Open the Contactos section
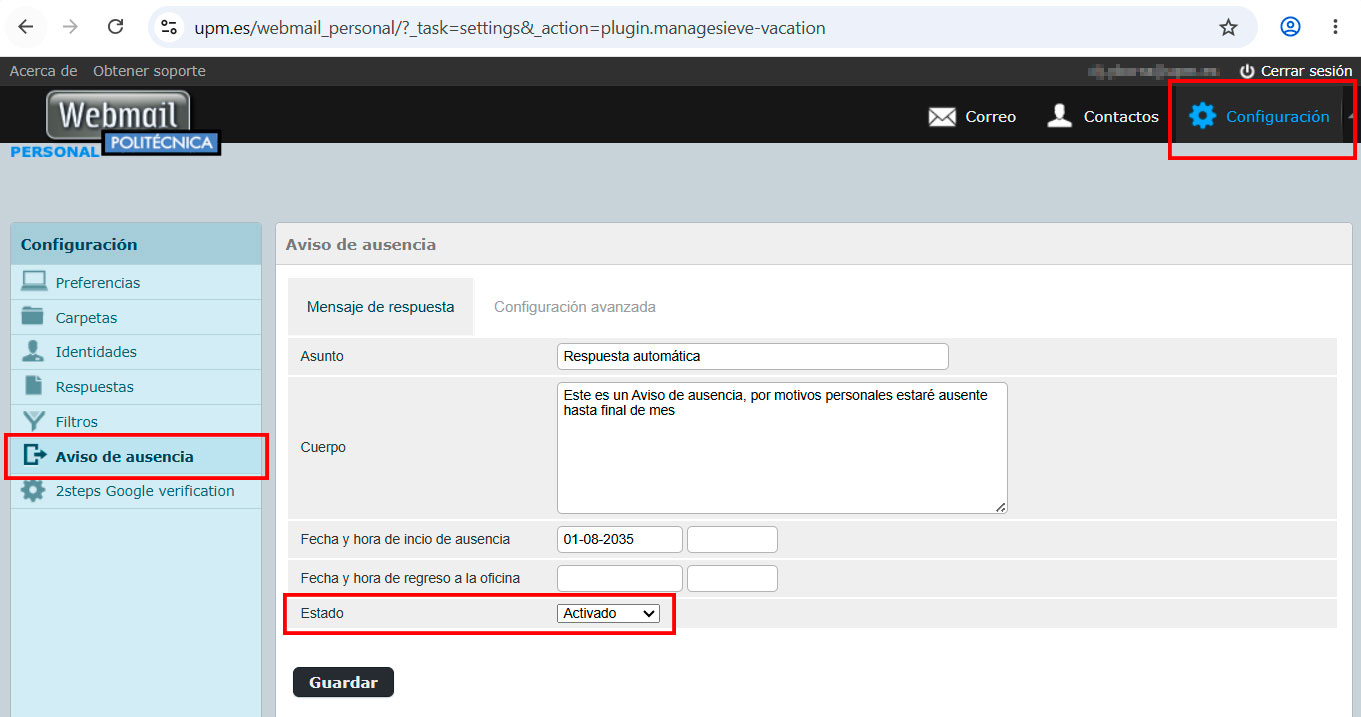 click(x=1121, y=117)
